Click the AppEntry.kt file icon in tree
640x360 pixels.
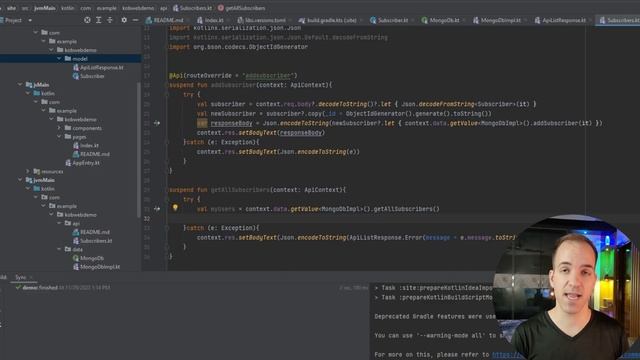[x=68, y=162]
